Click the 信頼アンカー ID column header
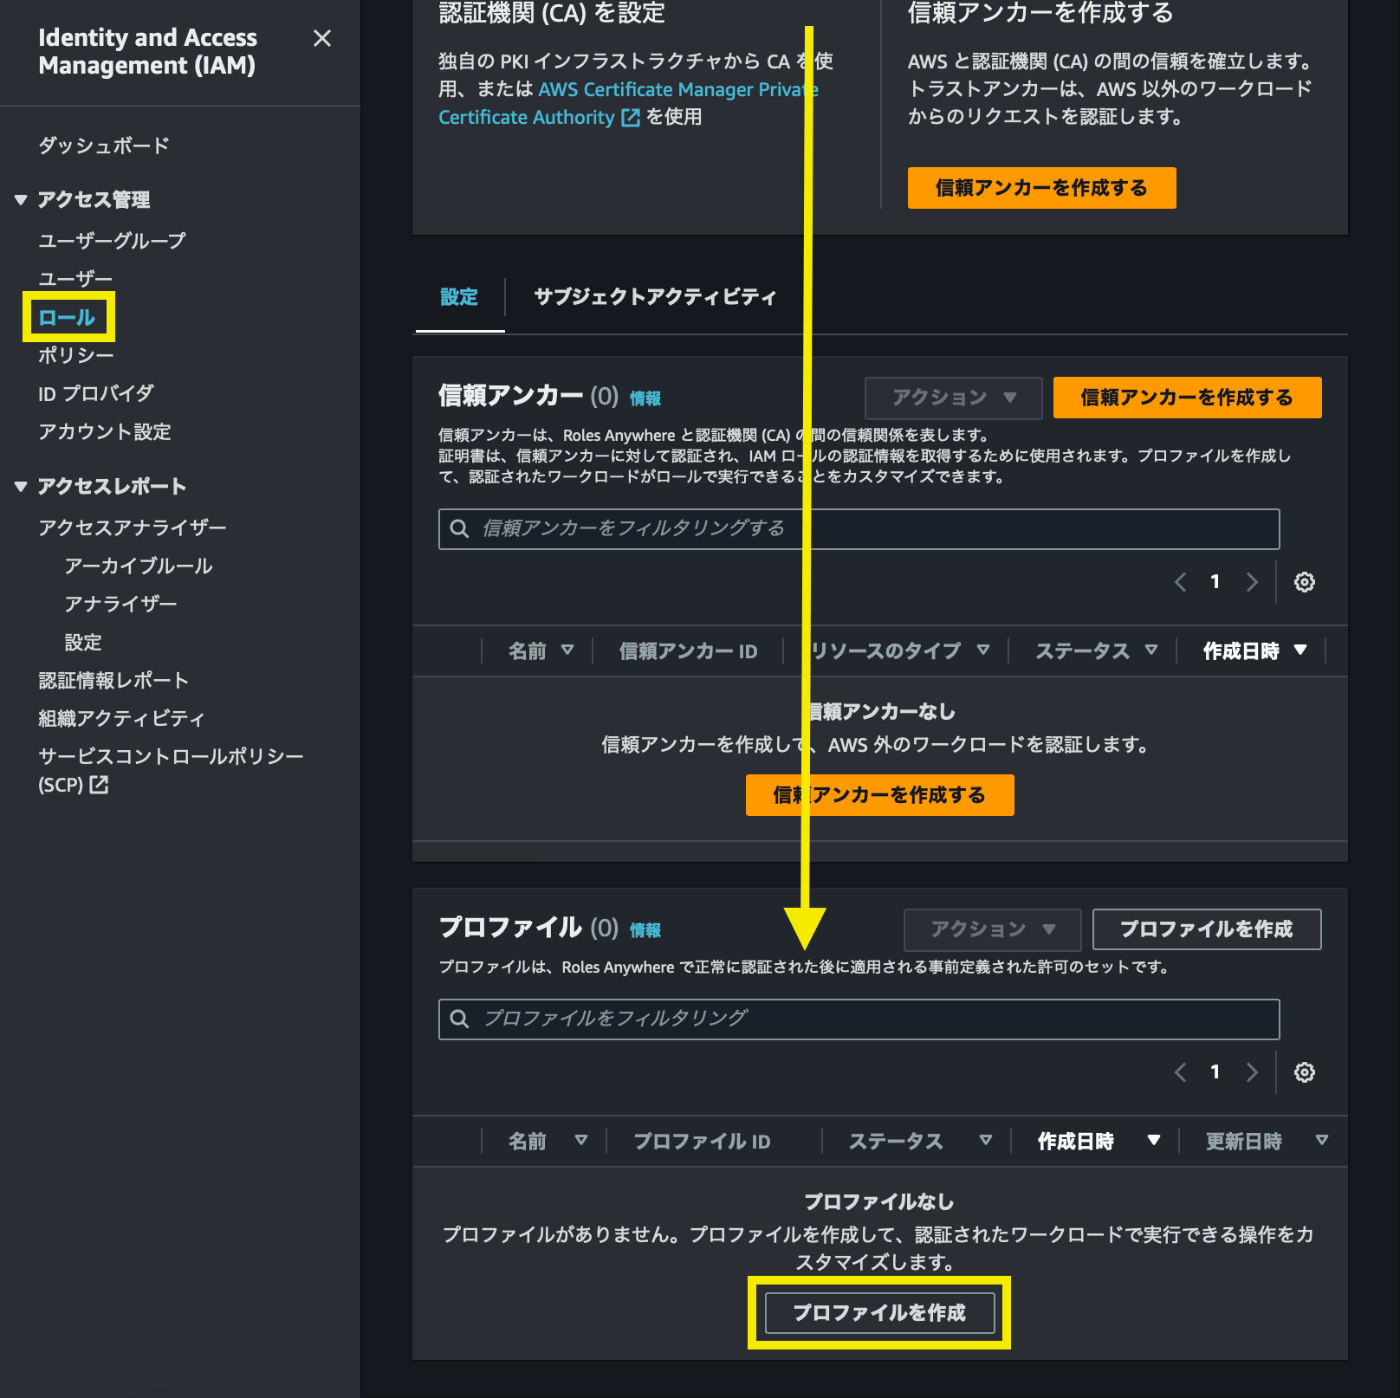The width and height of the screenshot is (1400, 1398). pyautogui.click(x=688, y=651)
